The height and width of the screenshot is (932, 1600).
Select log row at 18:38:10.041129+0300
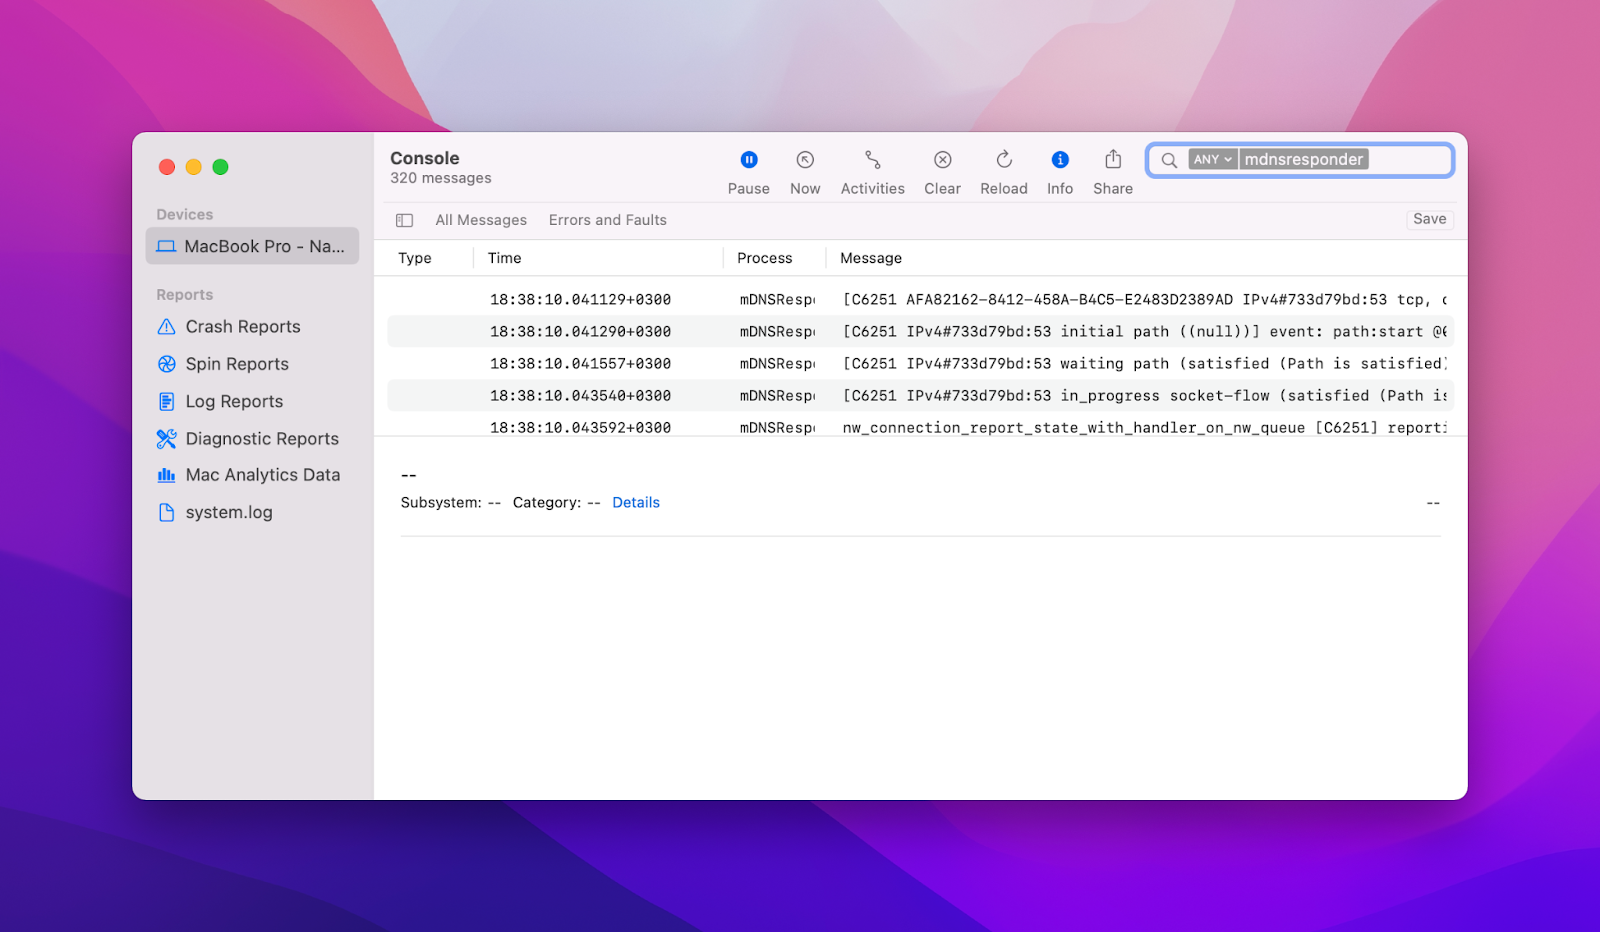pos(920,300)
